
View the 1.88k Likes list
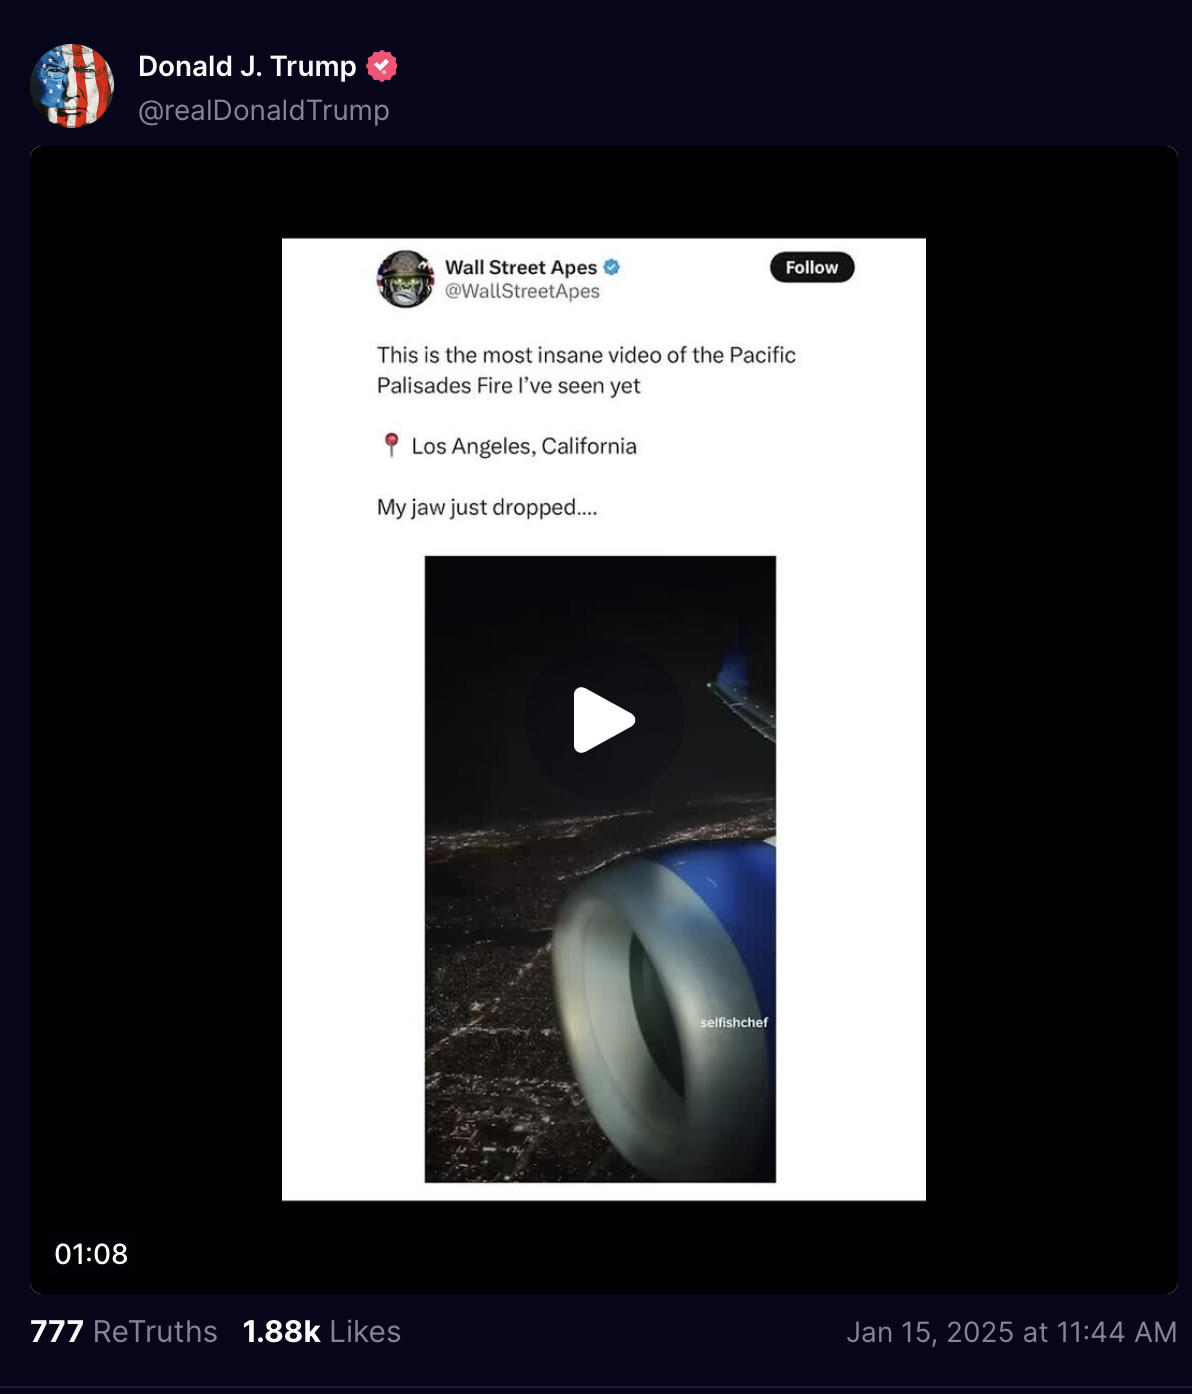click(321, 1331)
